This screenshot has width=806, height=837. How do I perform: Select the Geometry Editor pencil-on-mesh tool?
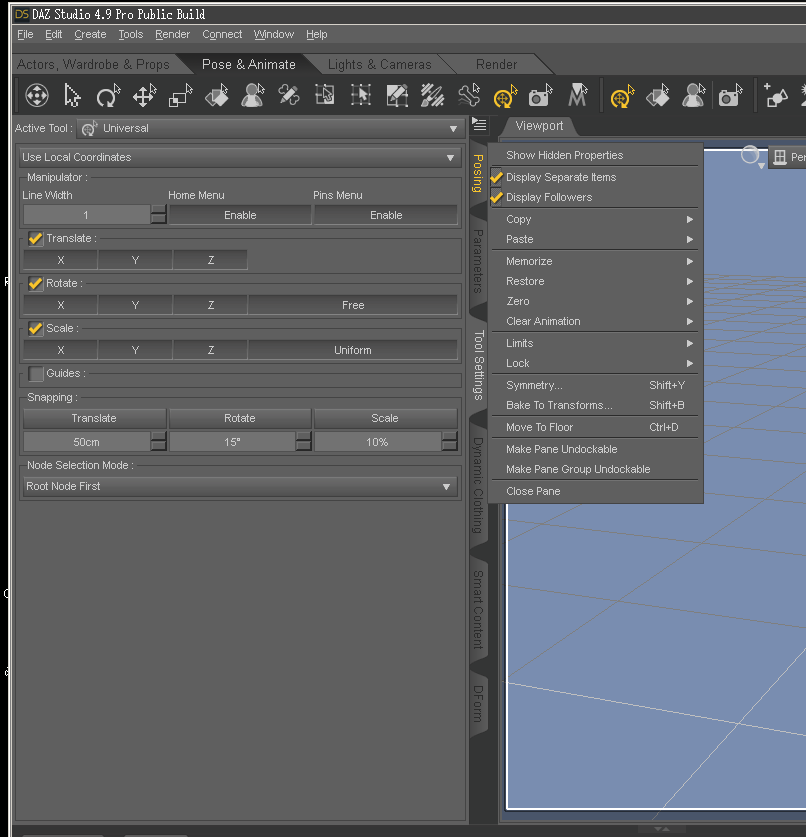coord(397,96)
